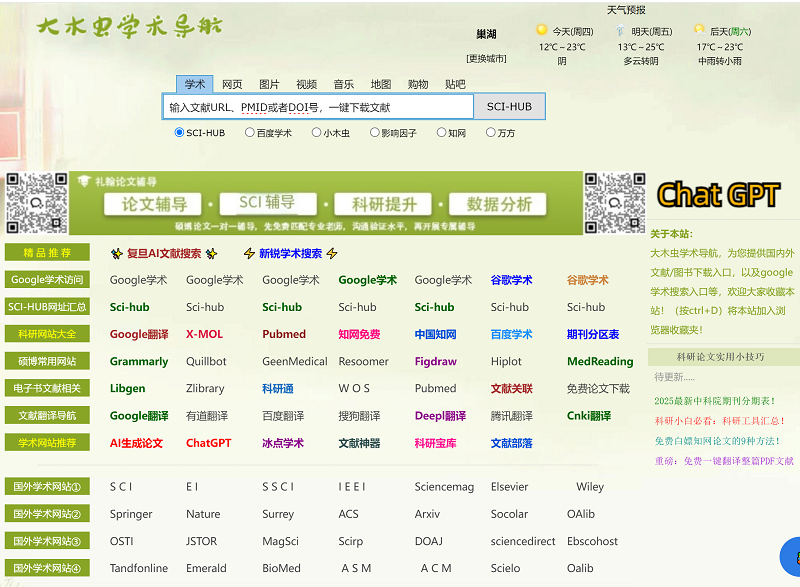Open the 科研小白必看 tools article link
Screen dimensions: 800x587
(x=719, y=421)
